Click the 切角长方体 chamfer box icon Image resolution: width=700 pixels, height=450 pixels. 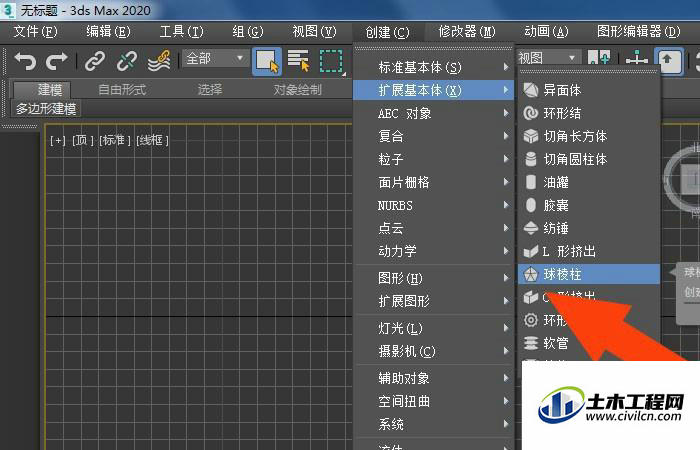530,136
